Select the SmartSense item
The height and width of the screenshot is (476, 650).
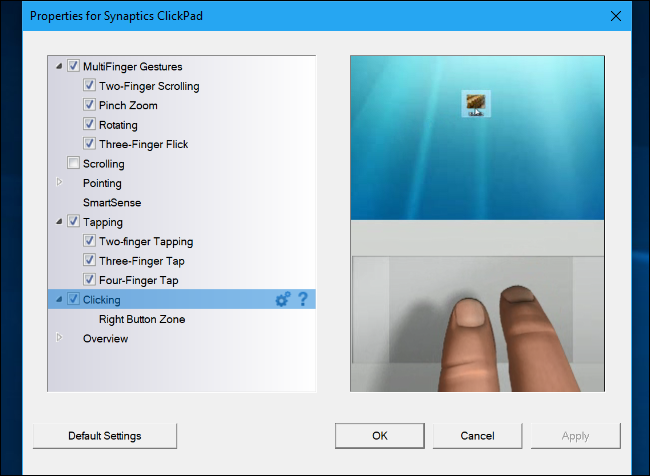[112, 202]
